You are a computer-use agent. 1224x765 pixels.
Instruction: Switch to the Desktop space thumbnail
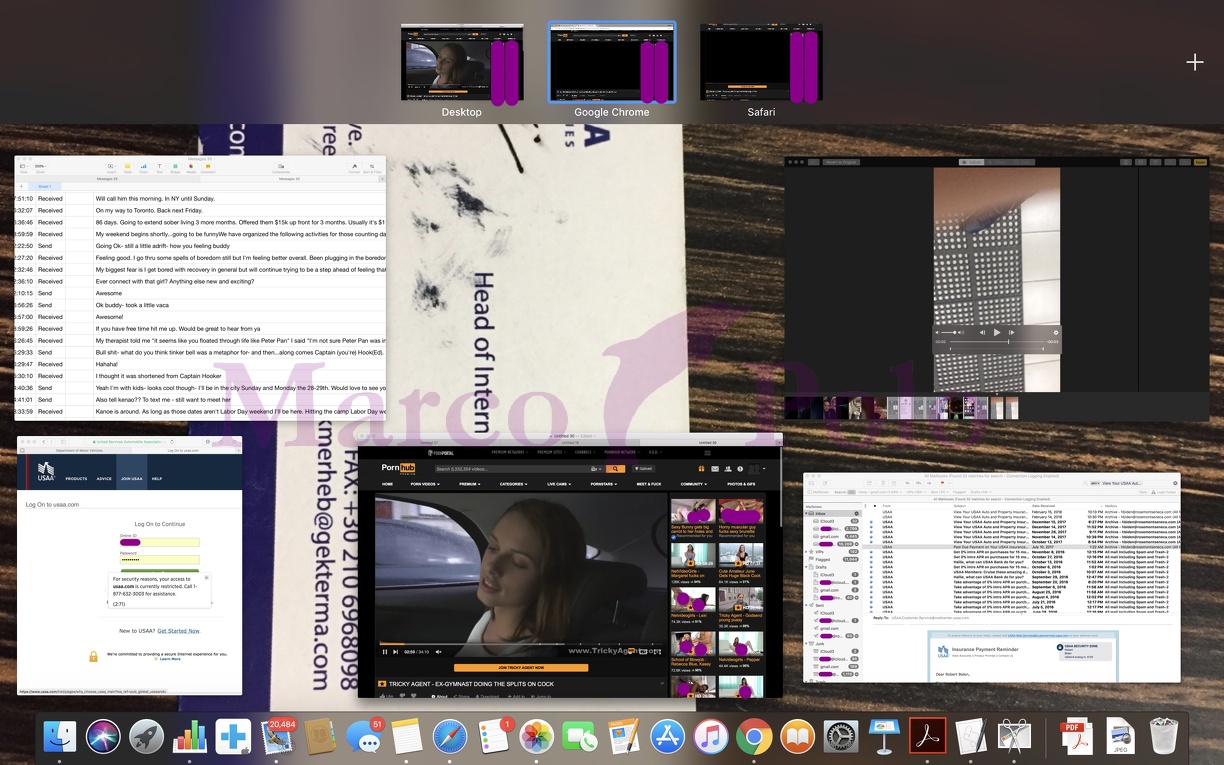point(461,63)
